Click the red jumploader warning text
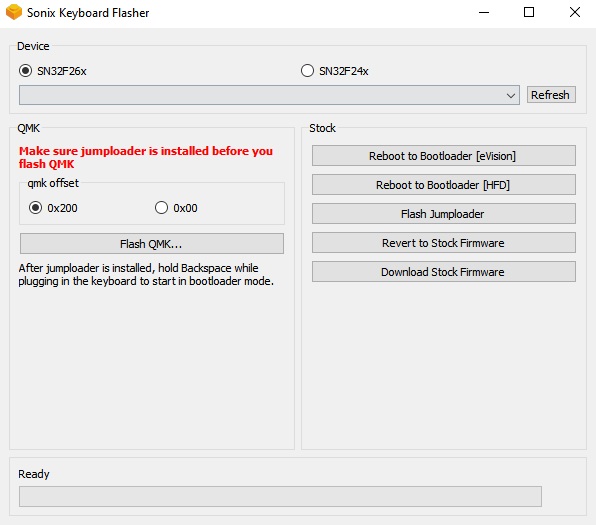Viewport: 596px width, 525px height. pos(146,157)
